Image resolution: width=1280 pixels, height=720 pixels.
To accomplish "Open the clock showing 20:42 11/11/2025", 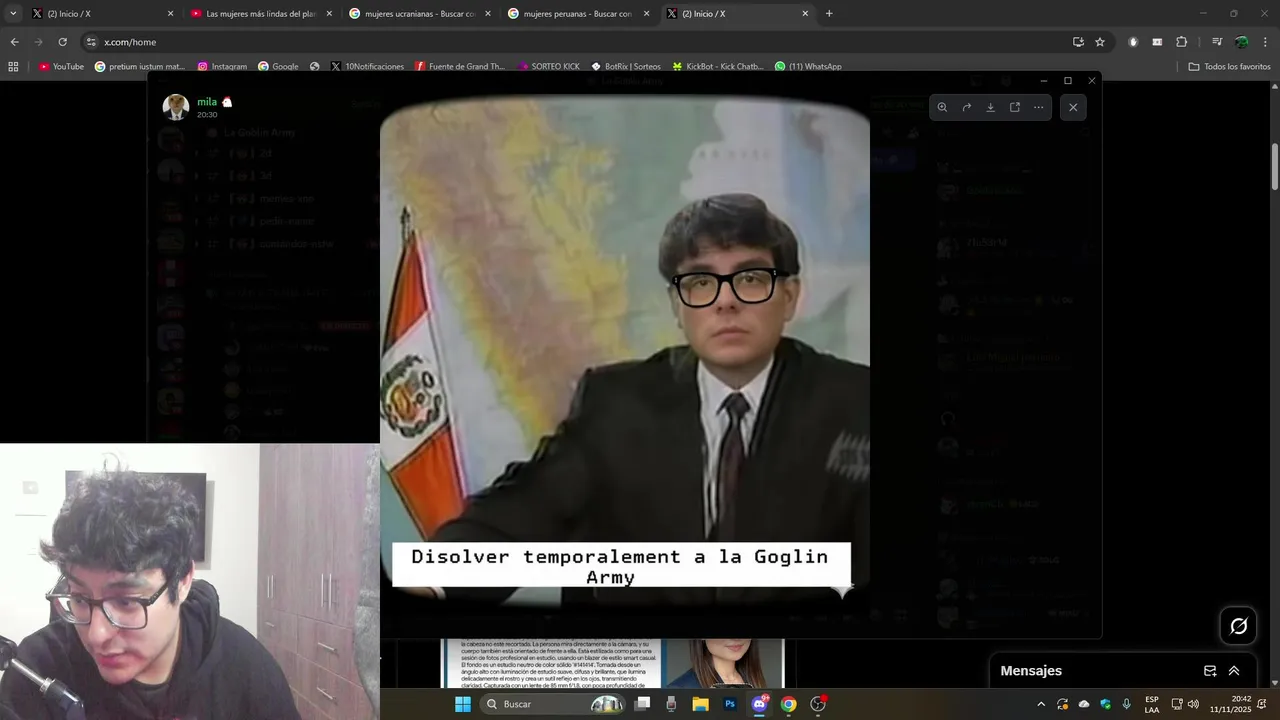I will point(1230,704).
